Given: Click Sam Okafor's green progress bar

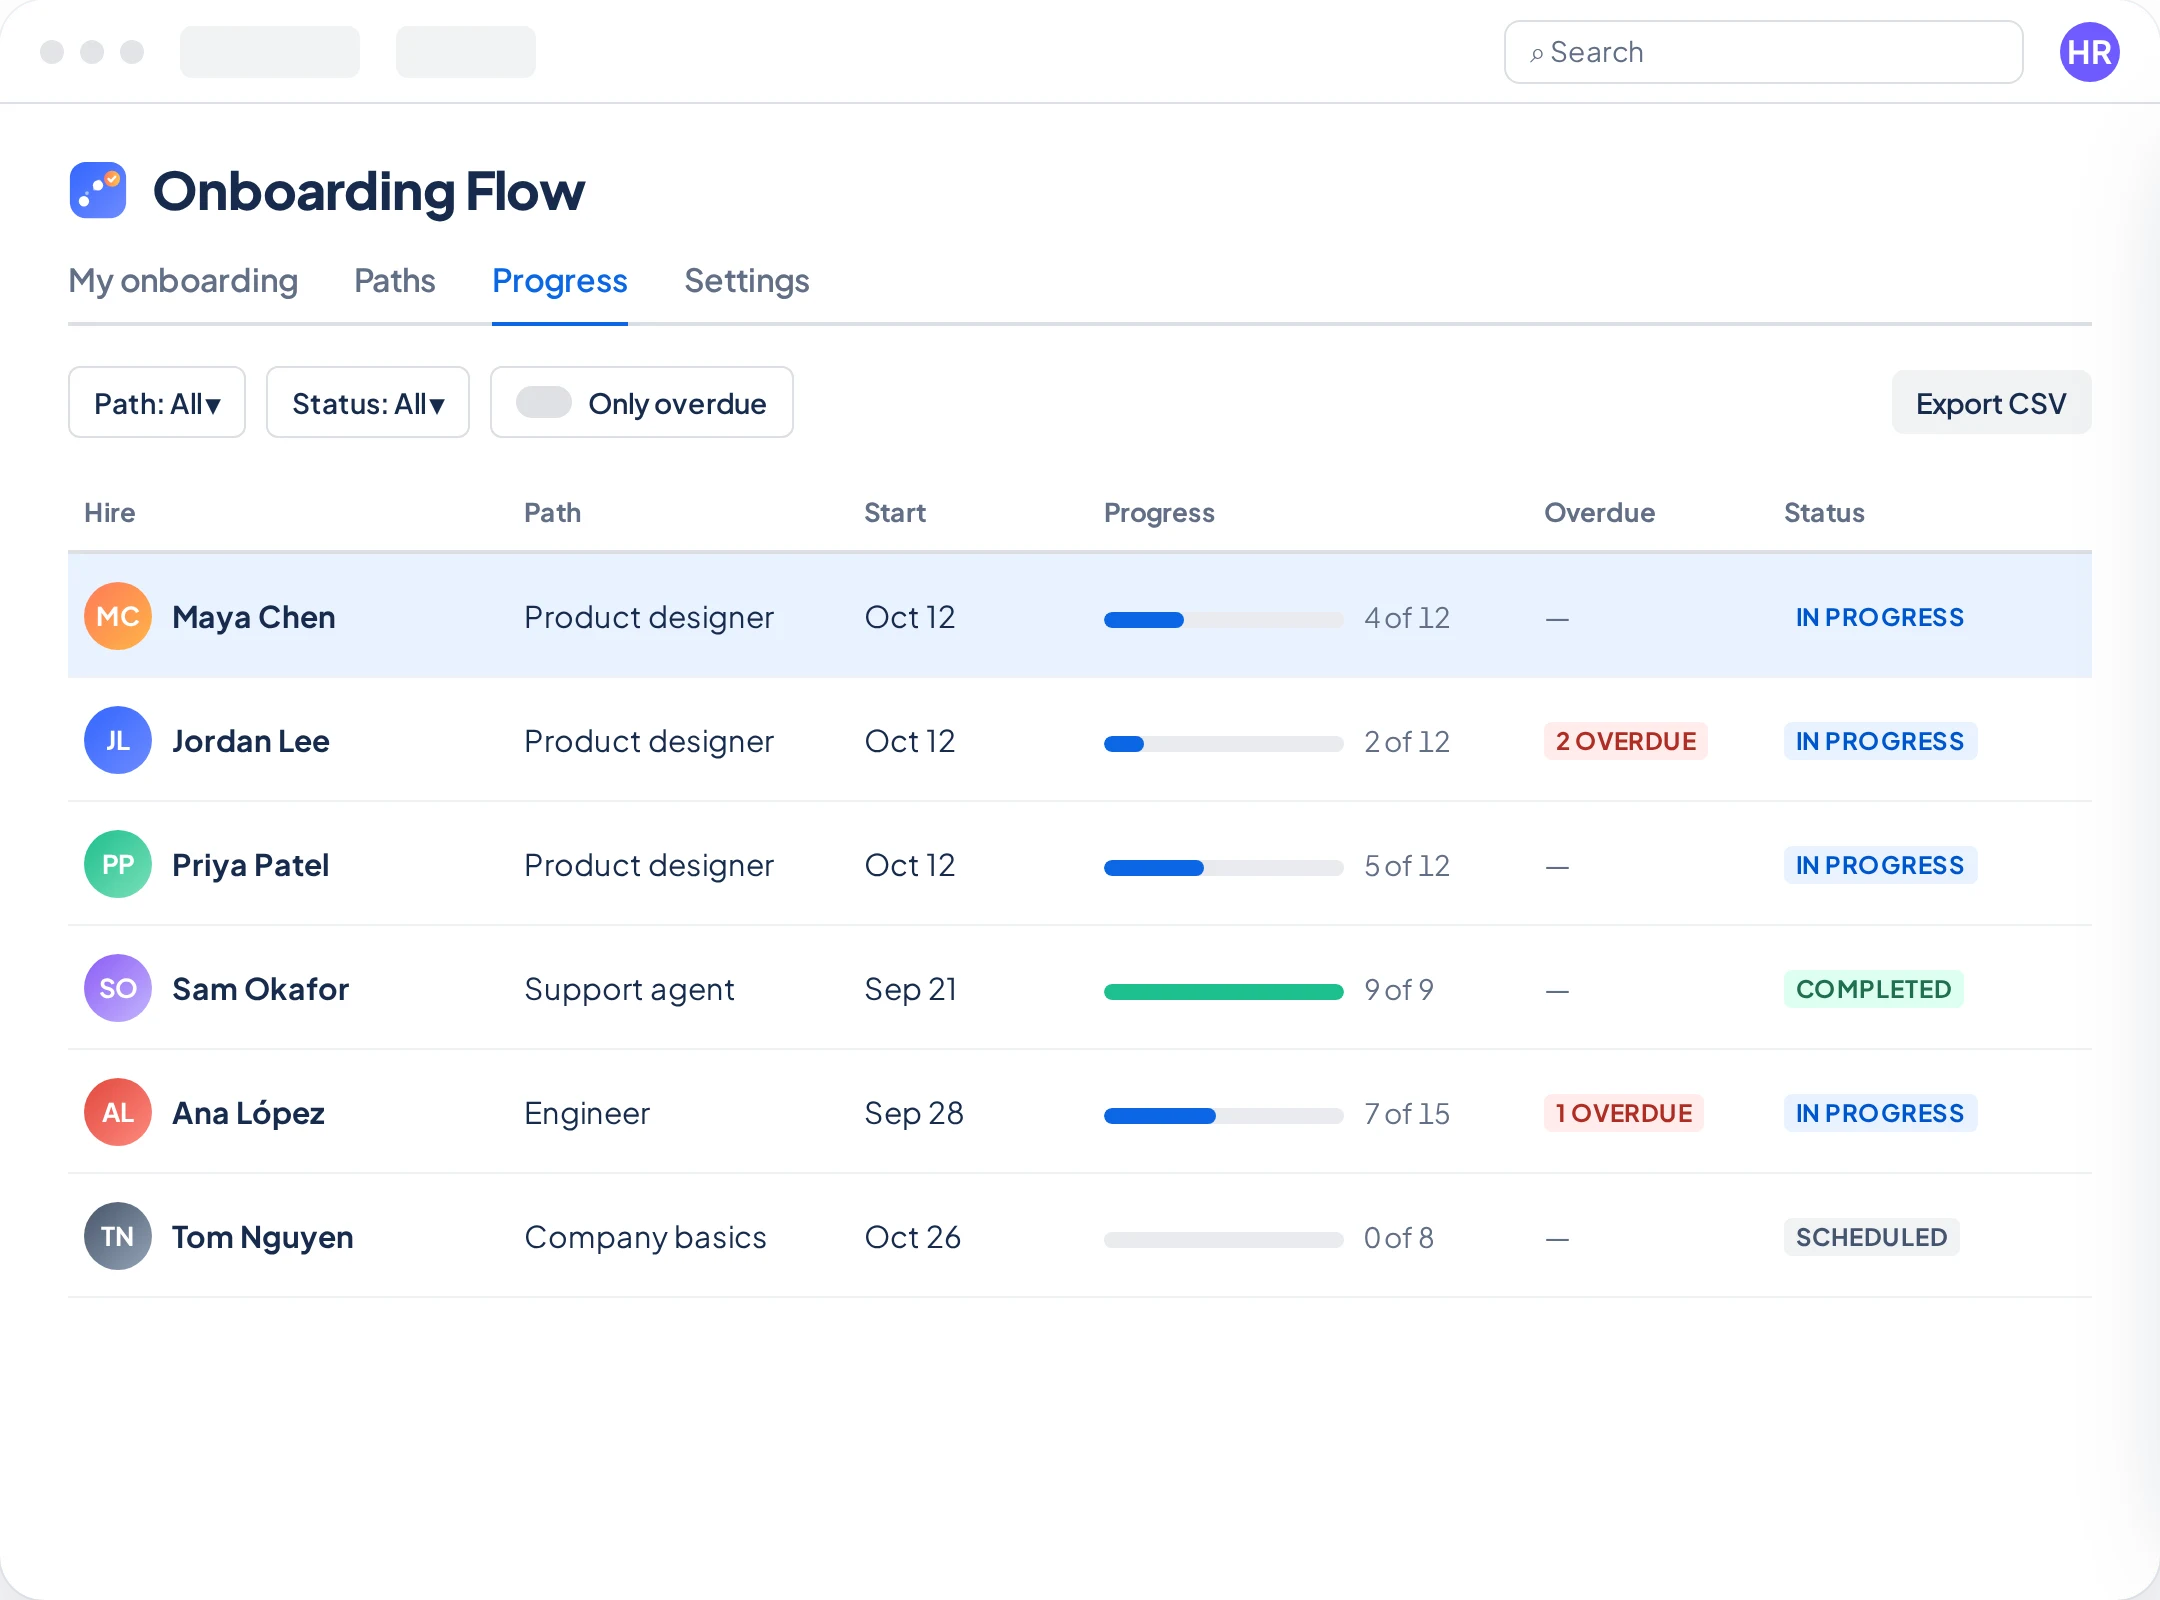Looking at the screenshot, I should tap(1224, 992).
